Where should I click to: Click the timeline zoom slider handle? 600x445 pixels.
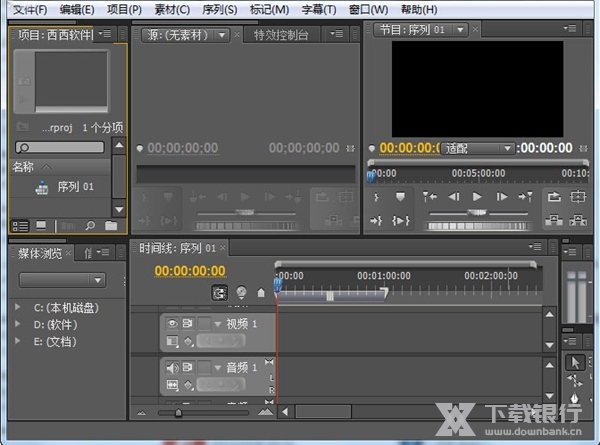(178, 411)
